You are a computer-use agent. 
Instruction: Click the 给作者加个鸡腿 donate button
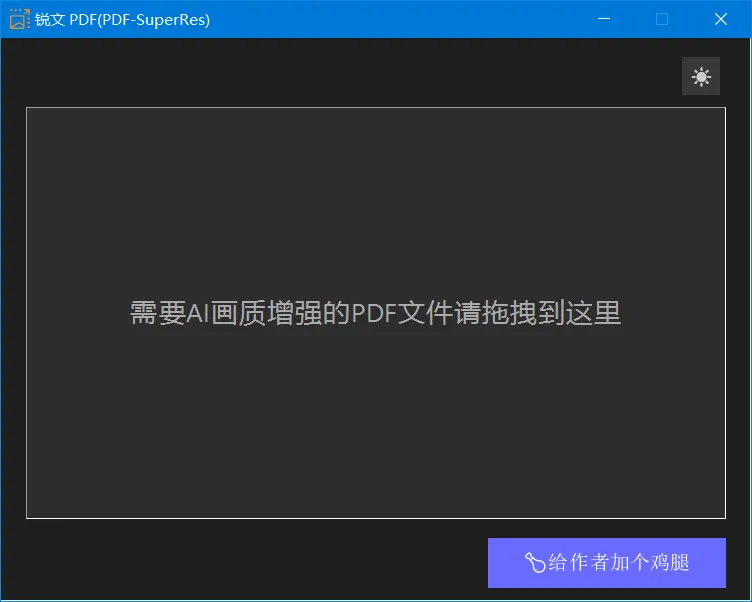pos(607,563)
